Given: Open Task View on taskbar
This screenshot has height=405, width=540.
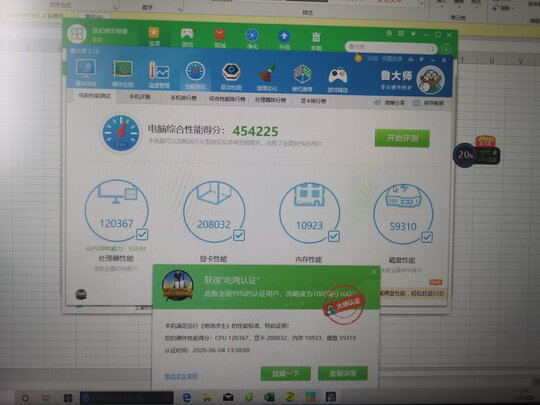Looking at the screenshot, I should coord(46,398).
